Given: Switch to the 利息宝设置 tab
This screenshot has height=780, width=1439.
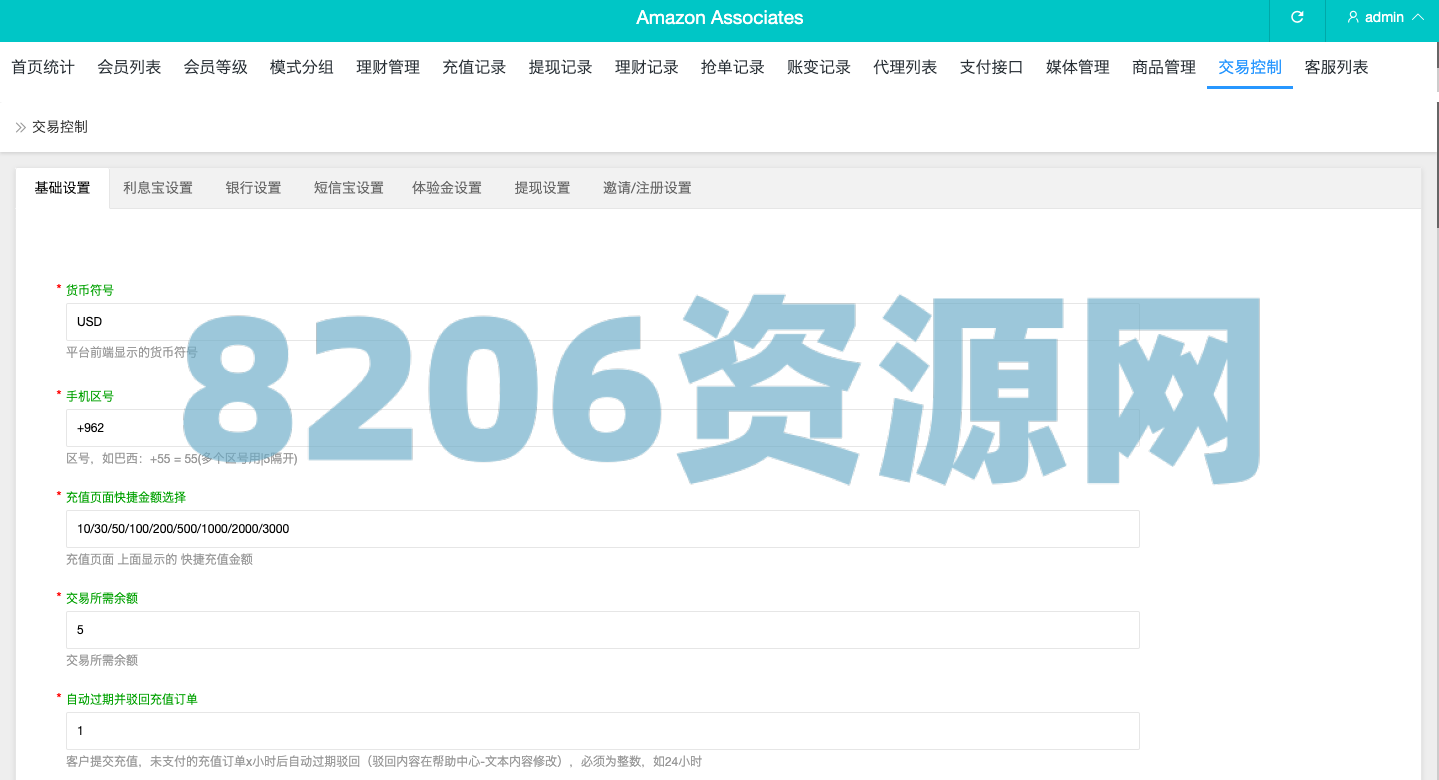Looking at the screenshot, I should coord(158,188).
